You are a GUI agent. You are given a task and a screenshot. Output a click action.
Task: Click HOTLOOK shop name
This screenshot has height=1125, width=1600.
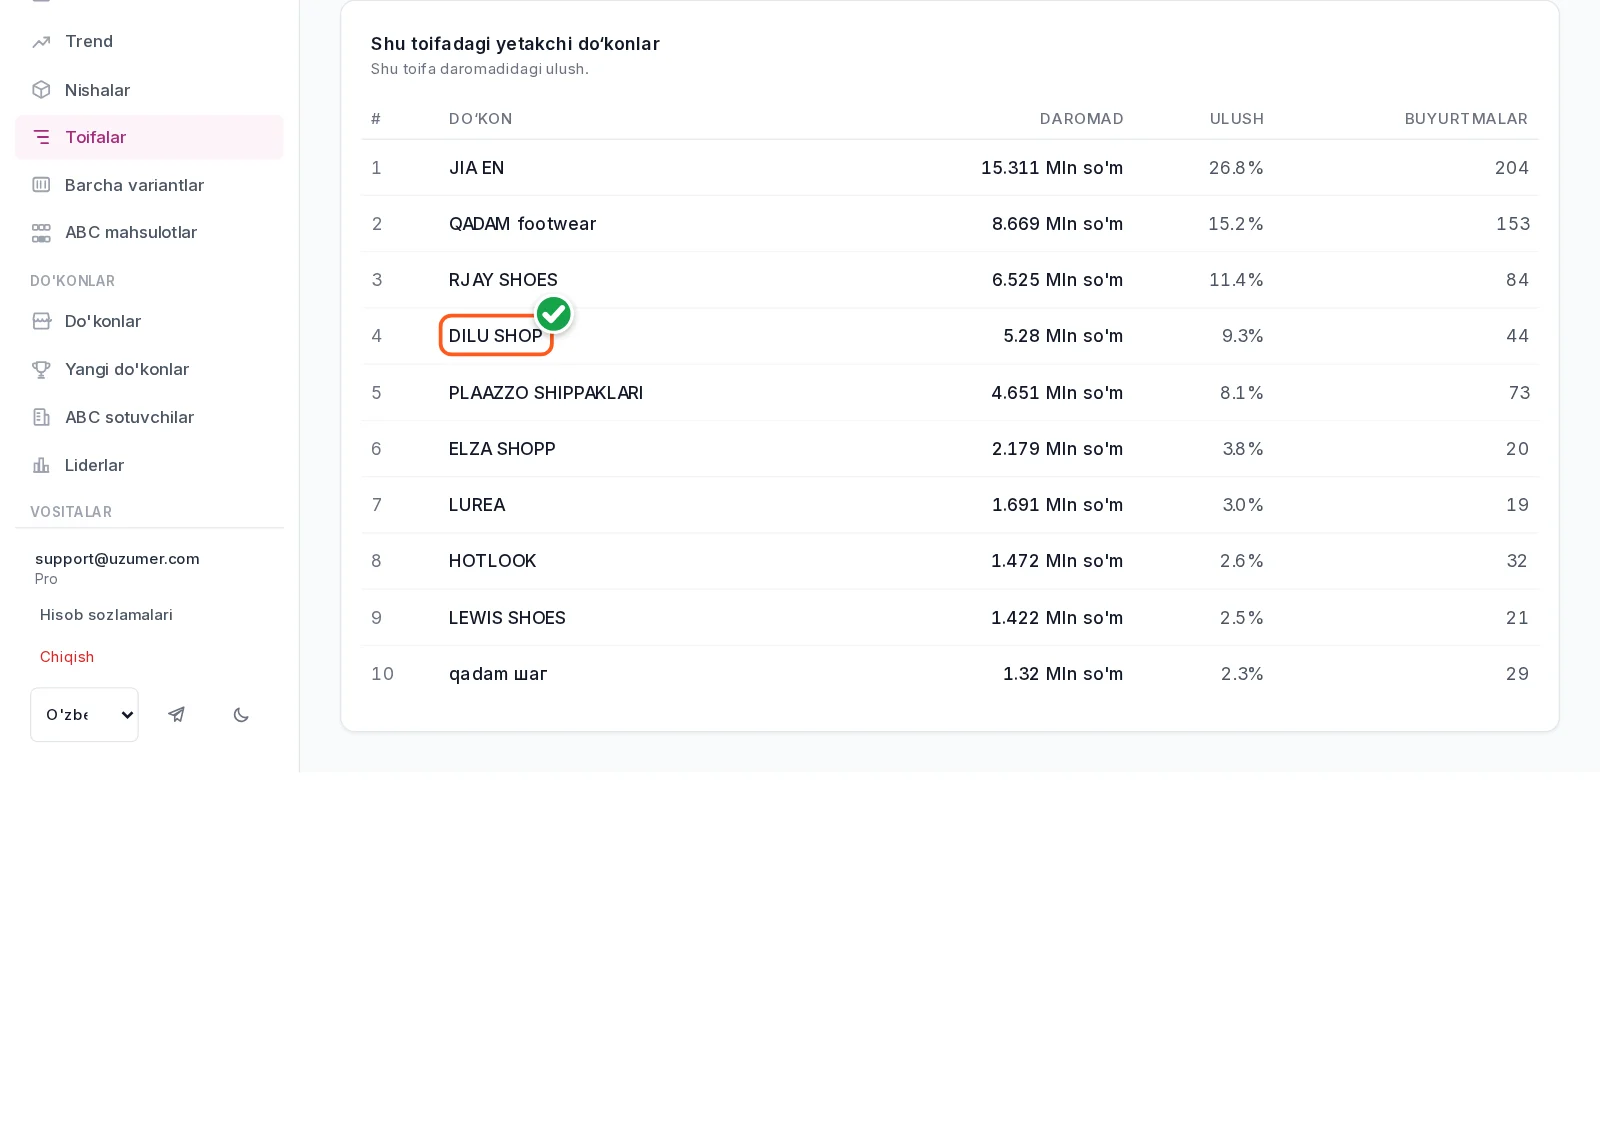(492, 561)
